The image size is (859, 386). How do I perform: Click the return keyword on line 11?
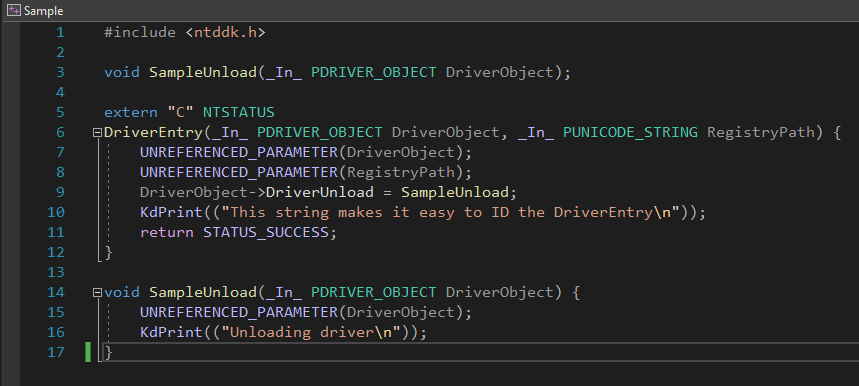click(167, 232)
